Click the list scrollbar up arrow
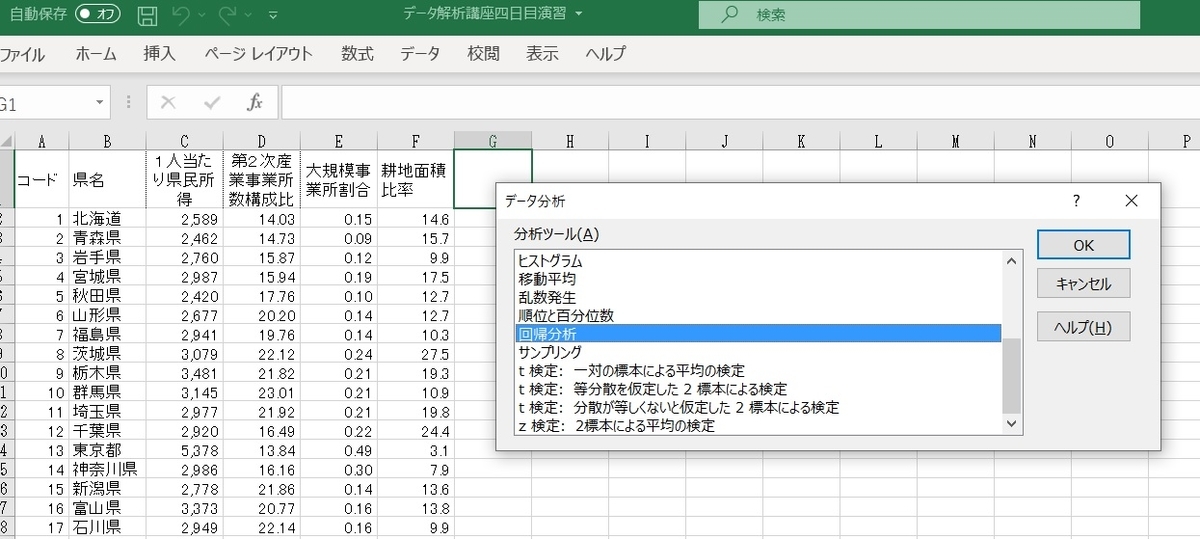The width and height of the screenshot is (1200, 539). 1012,261
